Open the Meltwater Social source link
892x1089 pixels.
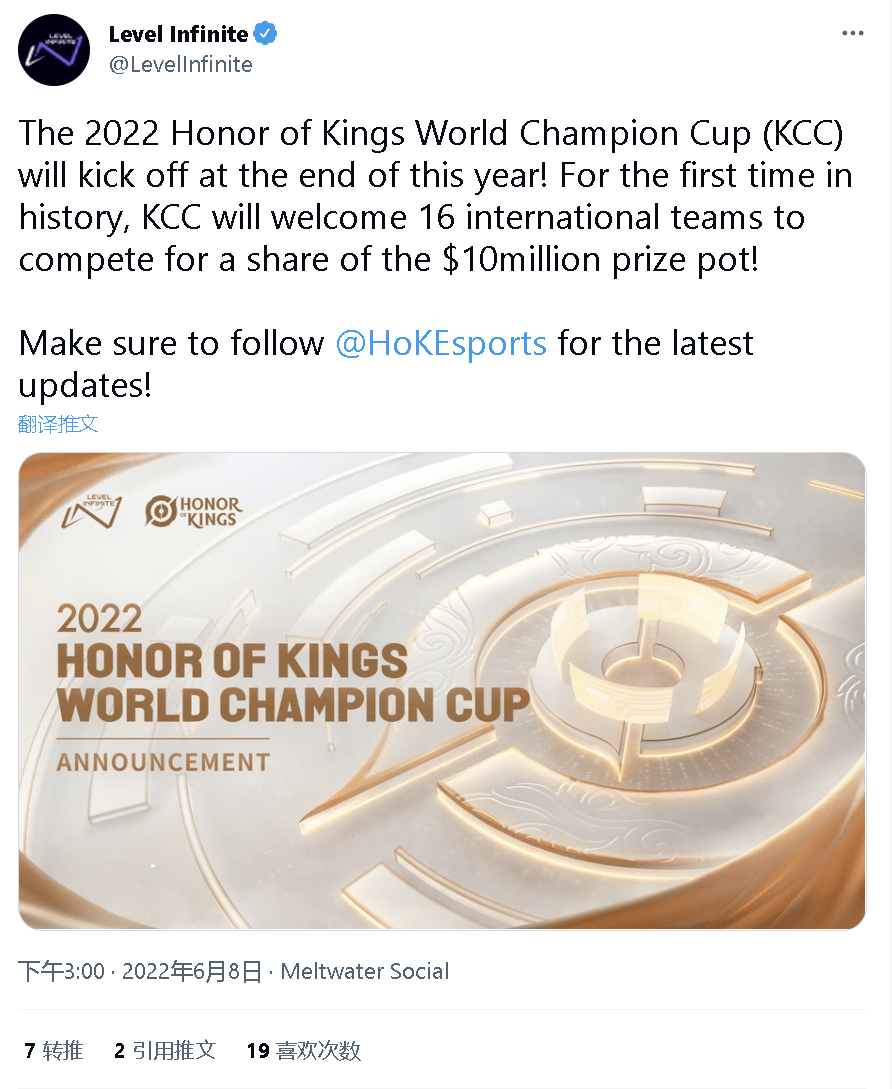[365, 971]
